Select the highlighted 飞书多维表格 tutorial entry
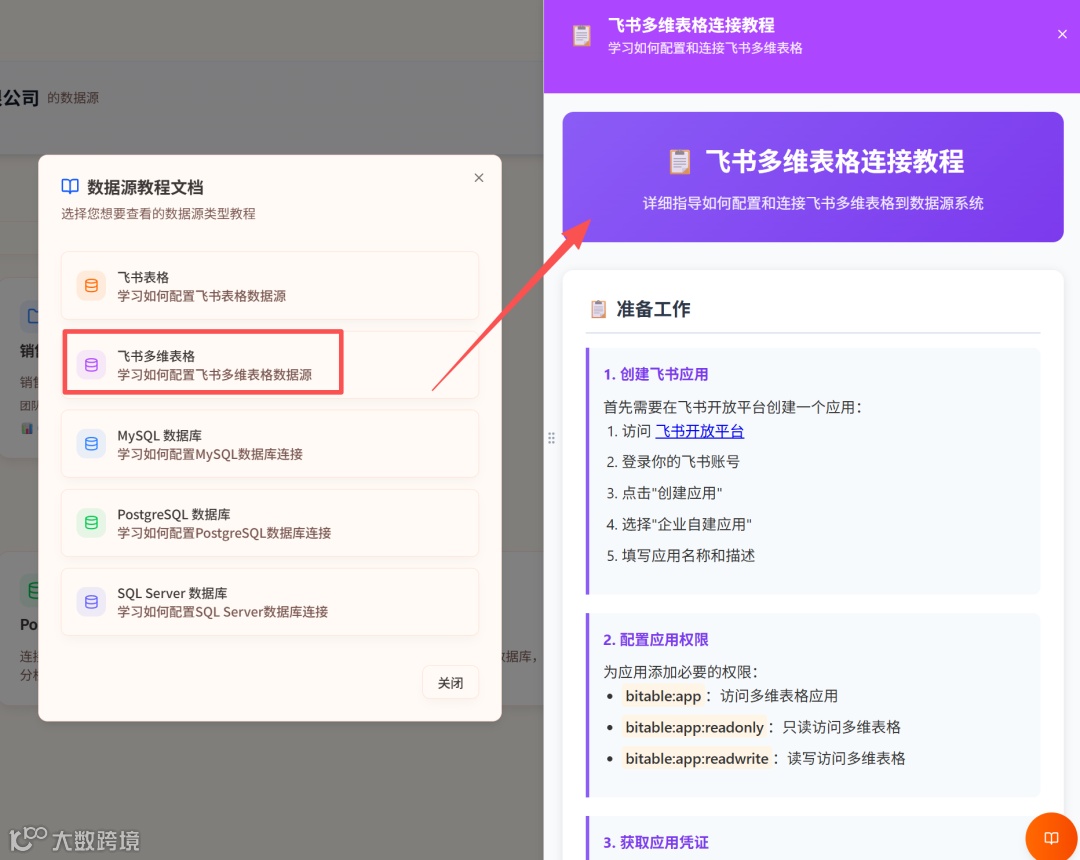The height and width of the screenshot is (860, 1080). click(203, 362)
